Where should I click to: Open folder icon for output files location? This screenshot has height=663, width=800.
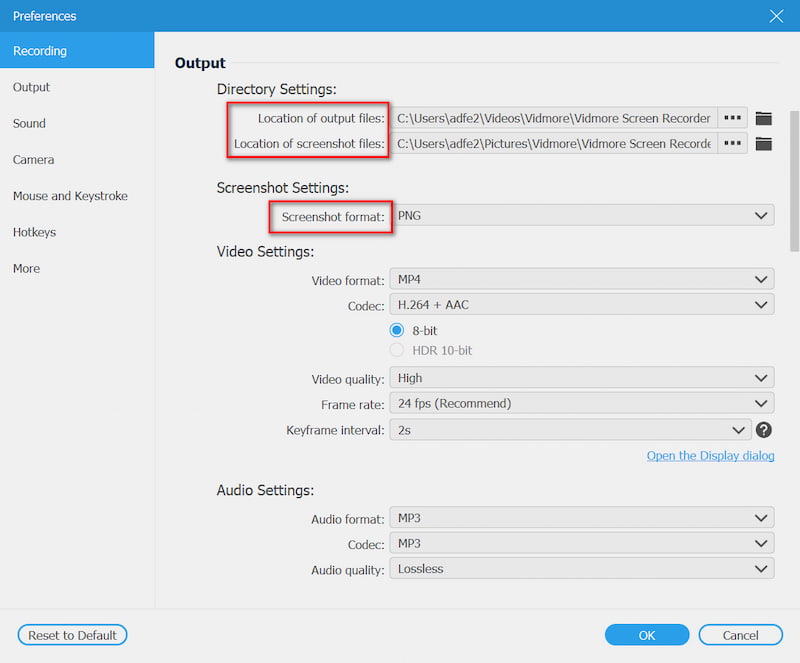[x=764, y=118]
